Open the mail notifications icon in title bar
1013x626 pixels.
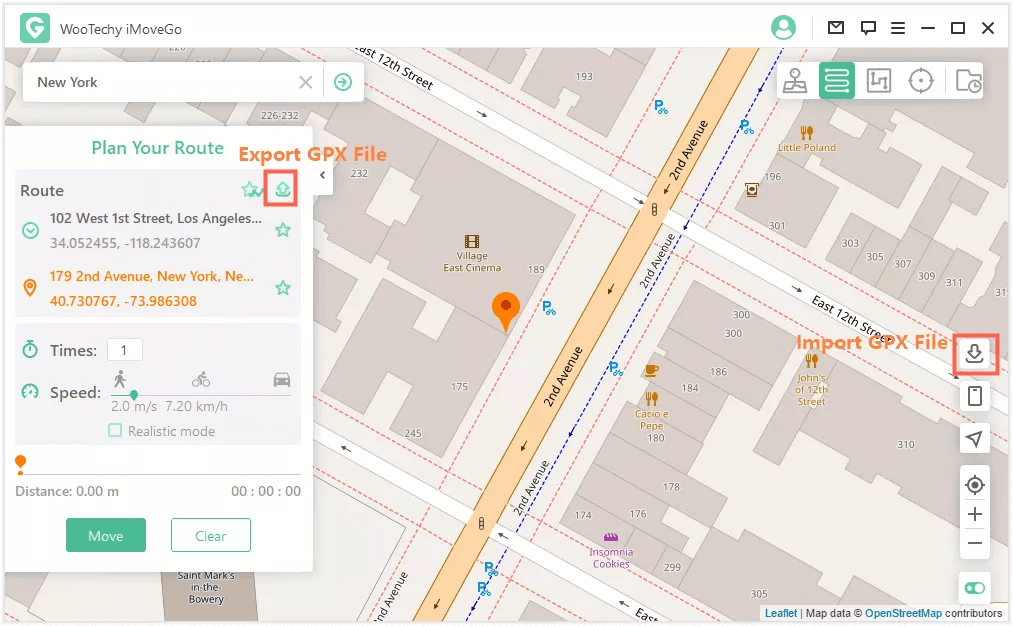[836, 27]
